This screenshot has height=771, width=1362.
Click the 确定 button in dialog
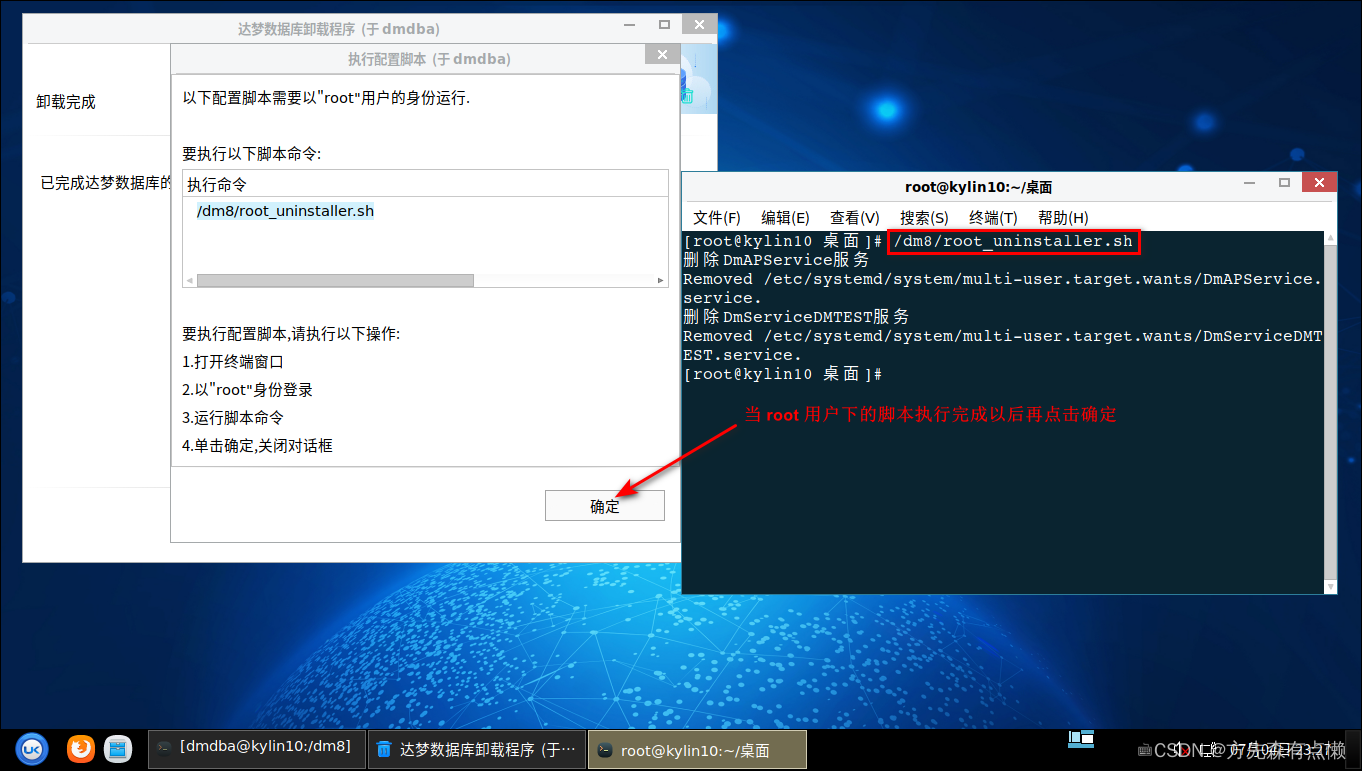(x=605, y=506)
